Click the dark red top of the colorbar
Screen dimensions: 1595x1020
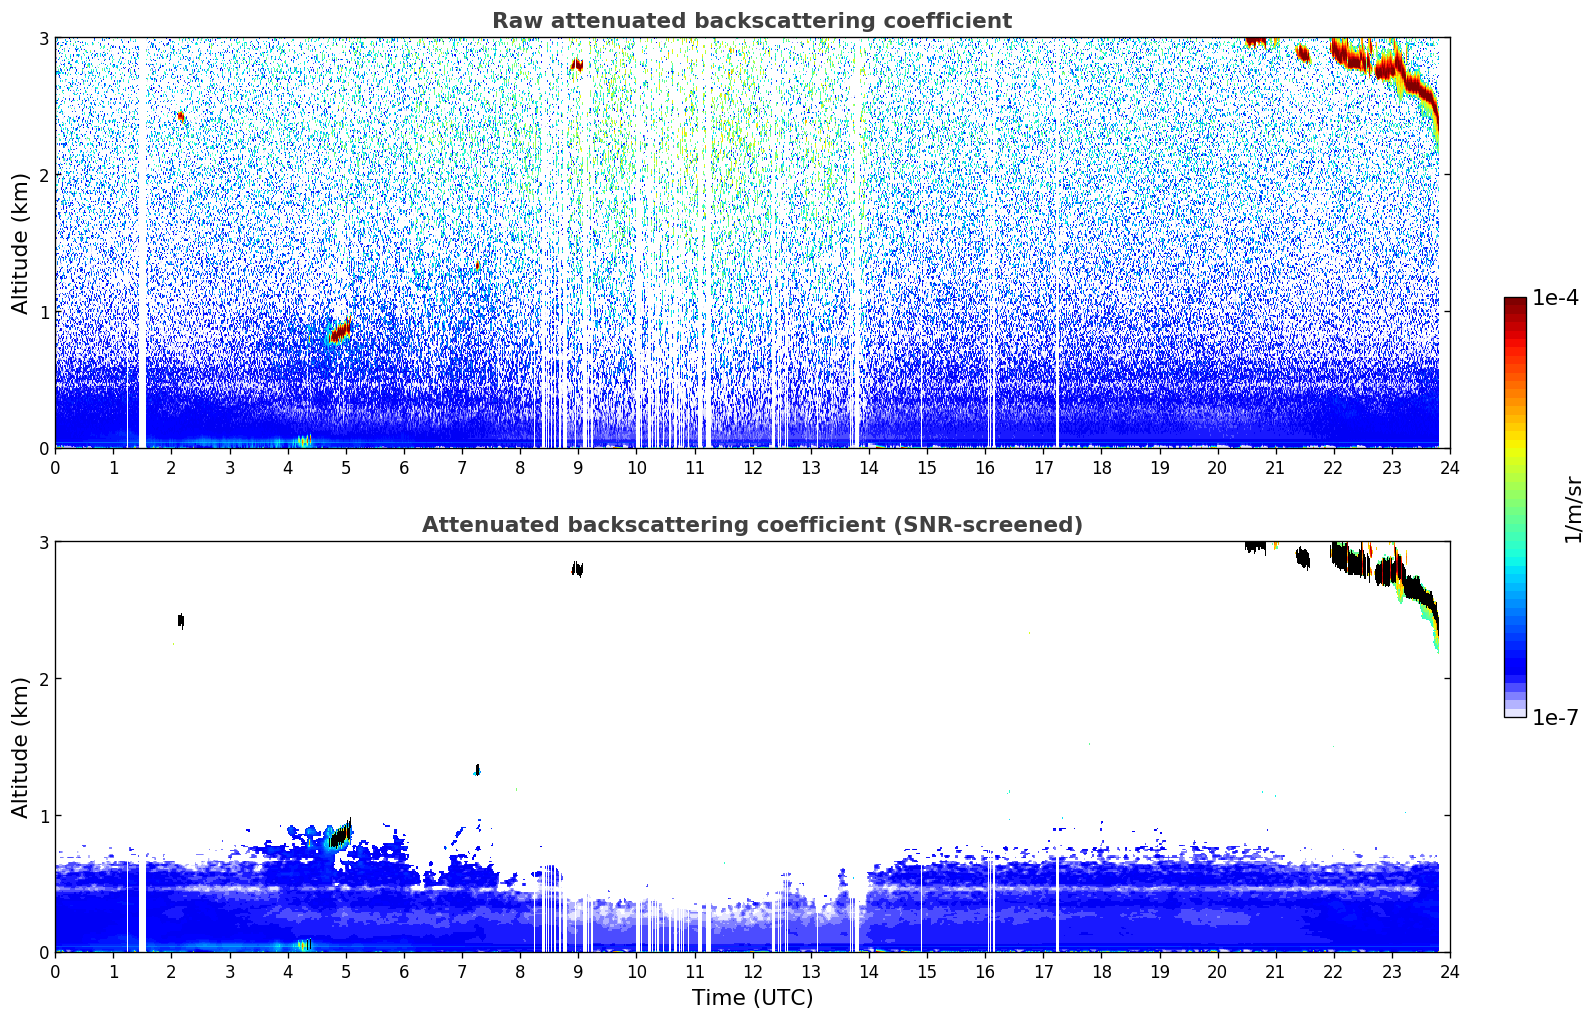1514,304
